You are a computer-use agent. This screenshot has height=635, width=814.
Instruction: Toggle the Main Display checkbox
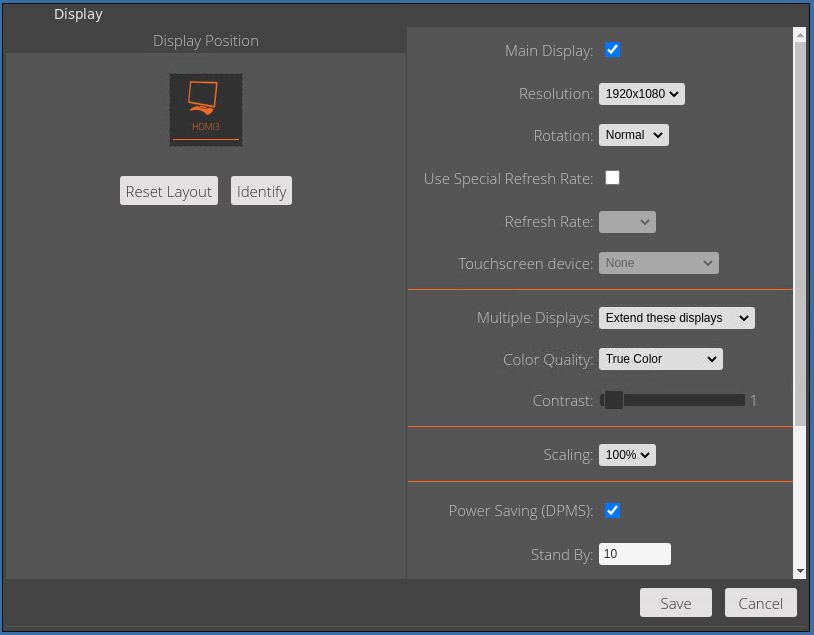(612, 50)
